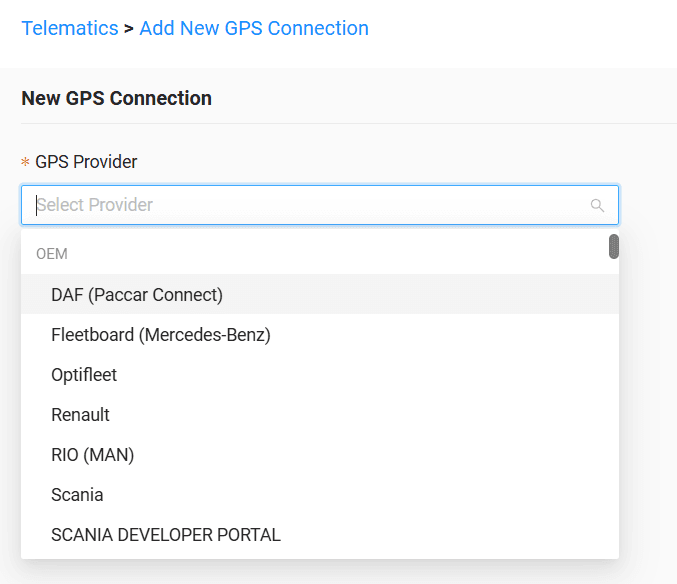Choose the RIO (MAN) option
The height and width of the screenshot is (584, 677).
(x=92, y=455)
